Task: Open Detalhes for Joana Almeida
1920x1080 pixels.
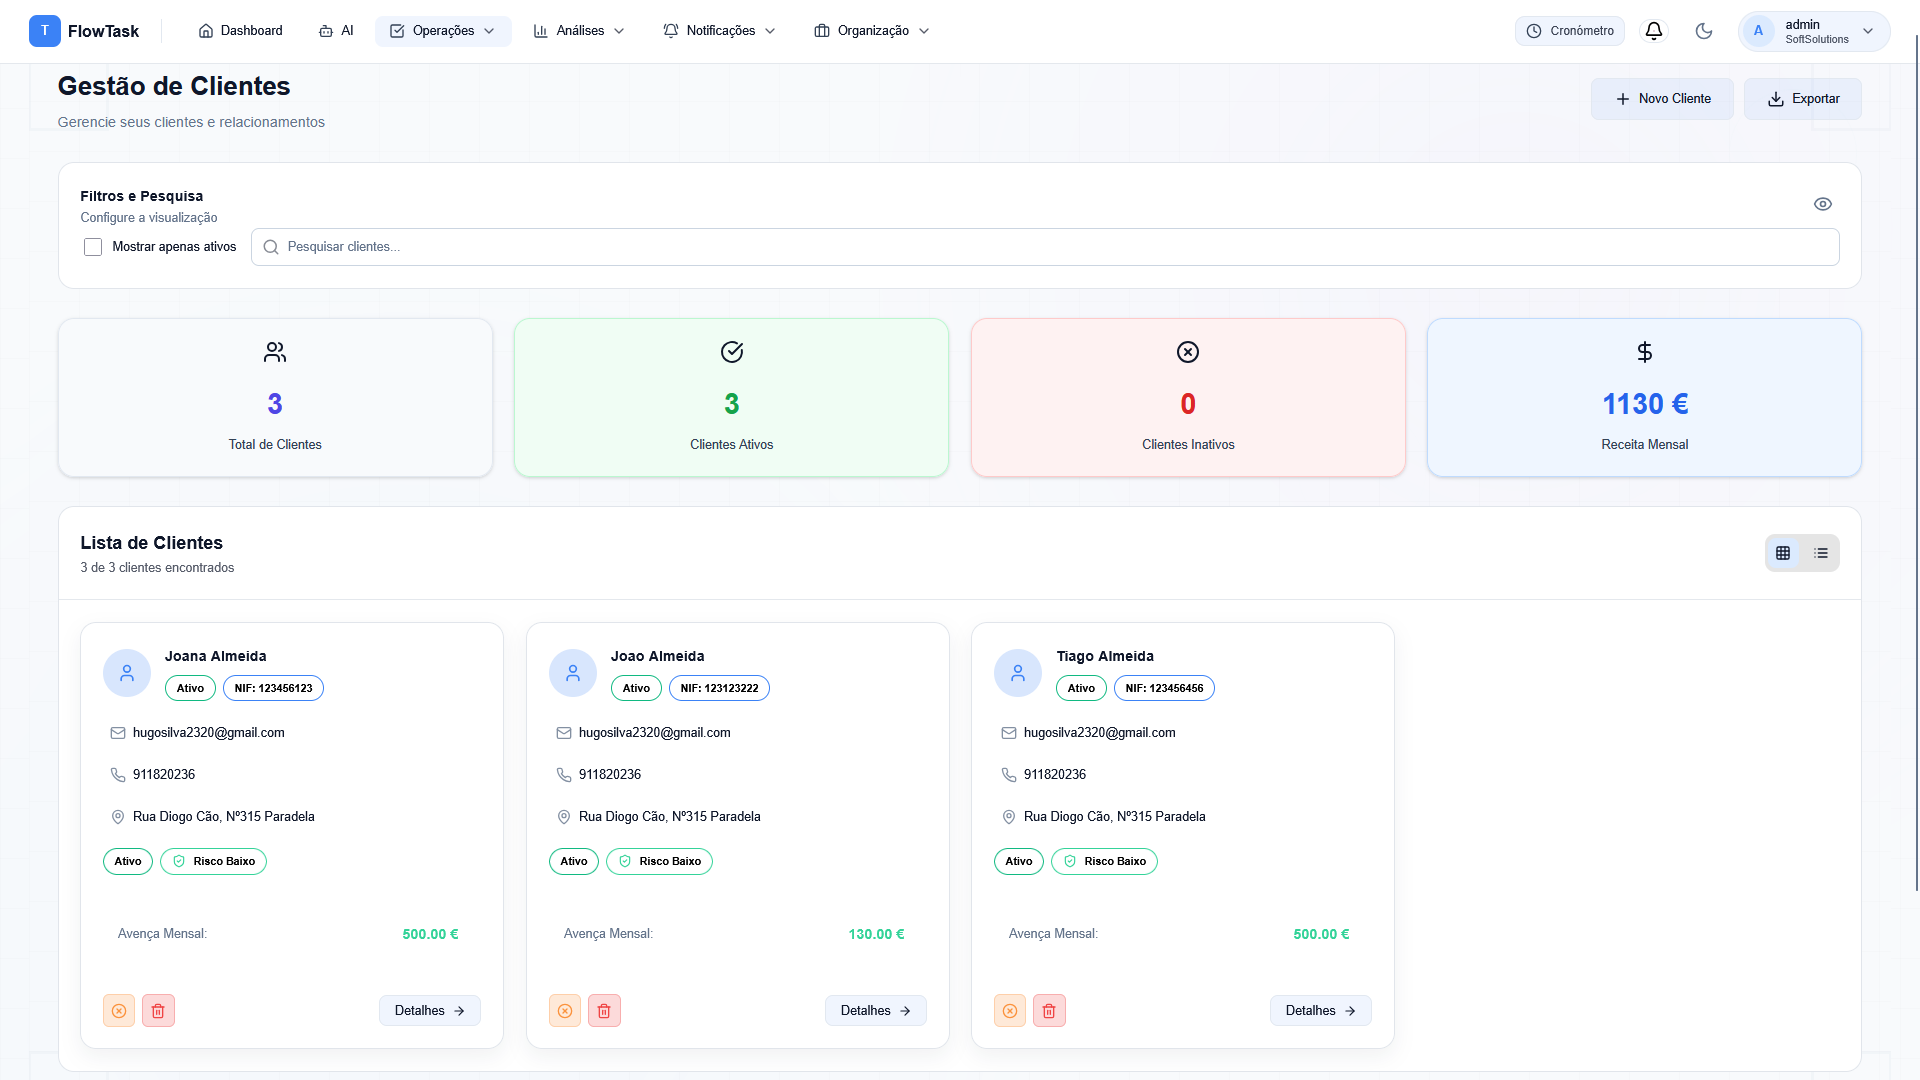Action: point(430,1011)
